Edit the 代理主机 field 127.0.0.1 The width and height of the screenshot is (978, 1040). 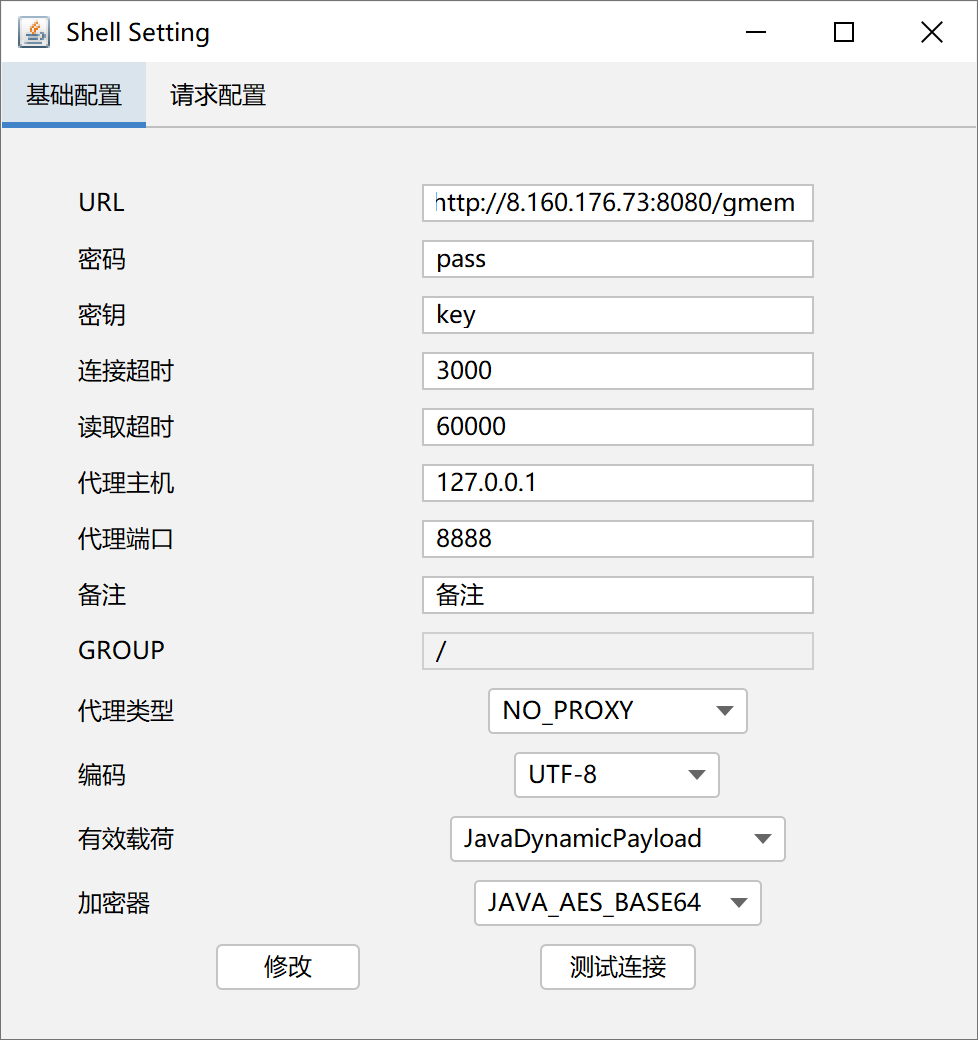(x=617, y=483)
